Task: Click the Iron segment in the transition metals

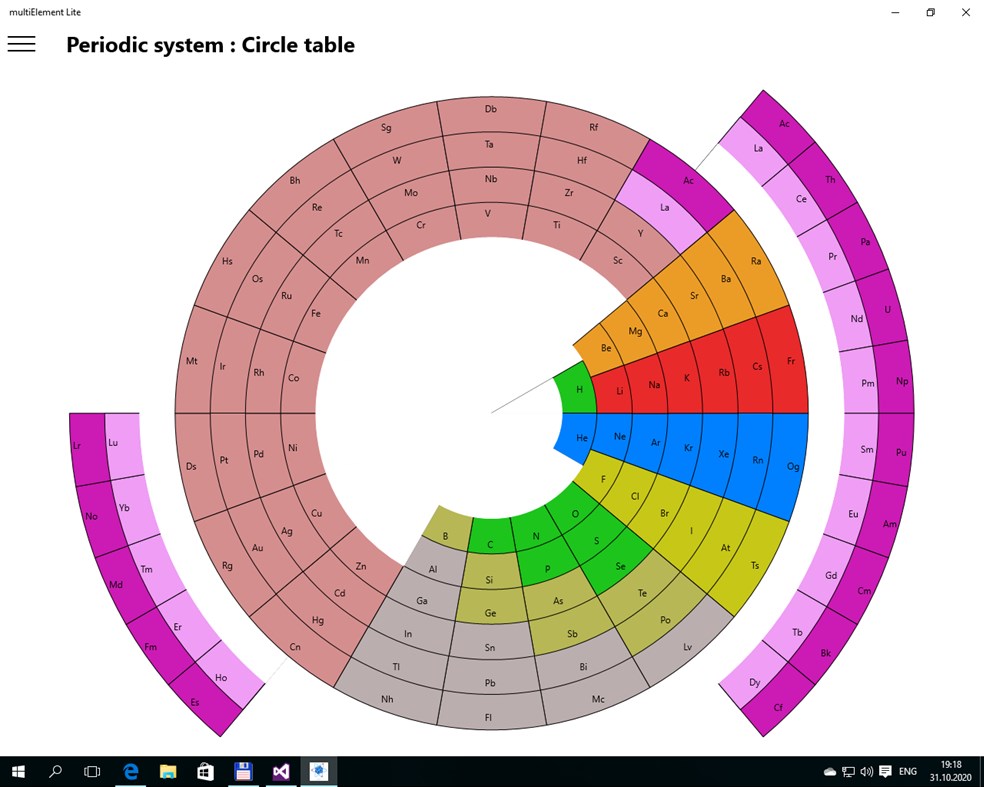Action: pyautogui.click(x=318, y=313)
